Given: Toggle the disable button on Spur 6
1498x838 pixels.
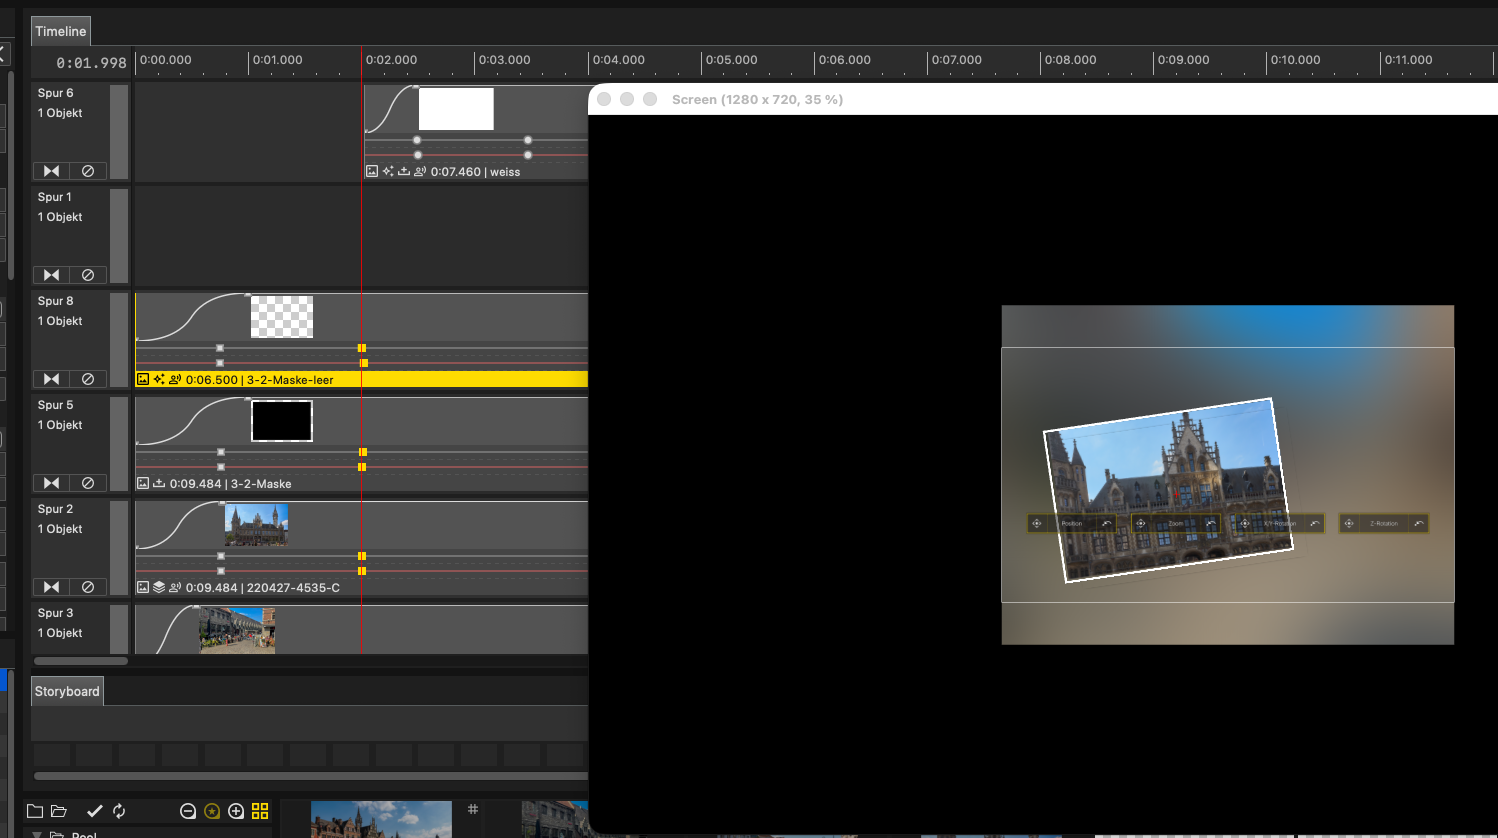Looking at the screenshot, I should (88, 171).
